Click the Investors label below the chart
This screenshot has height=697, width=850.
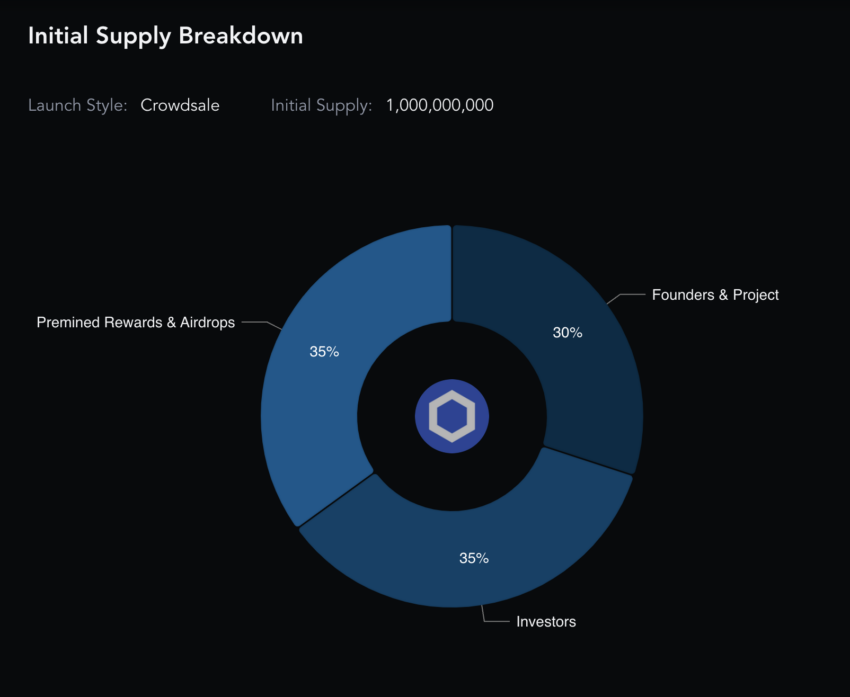coord(546,622)
